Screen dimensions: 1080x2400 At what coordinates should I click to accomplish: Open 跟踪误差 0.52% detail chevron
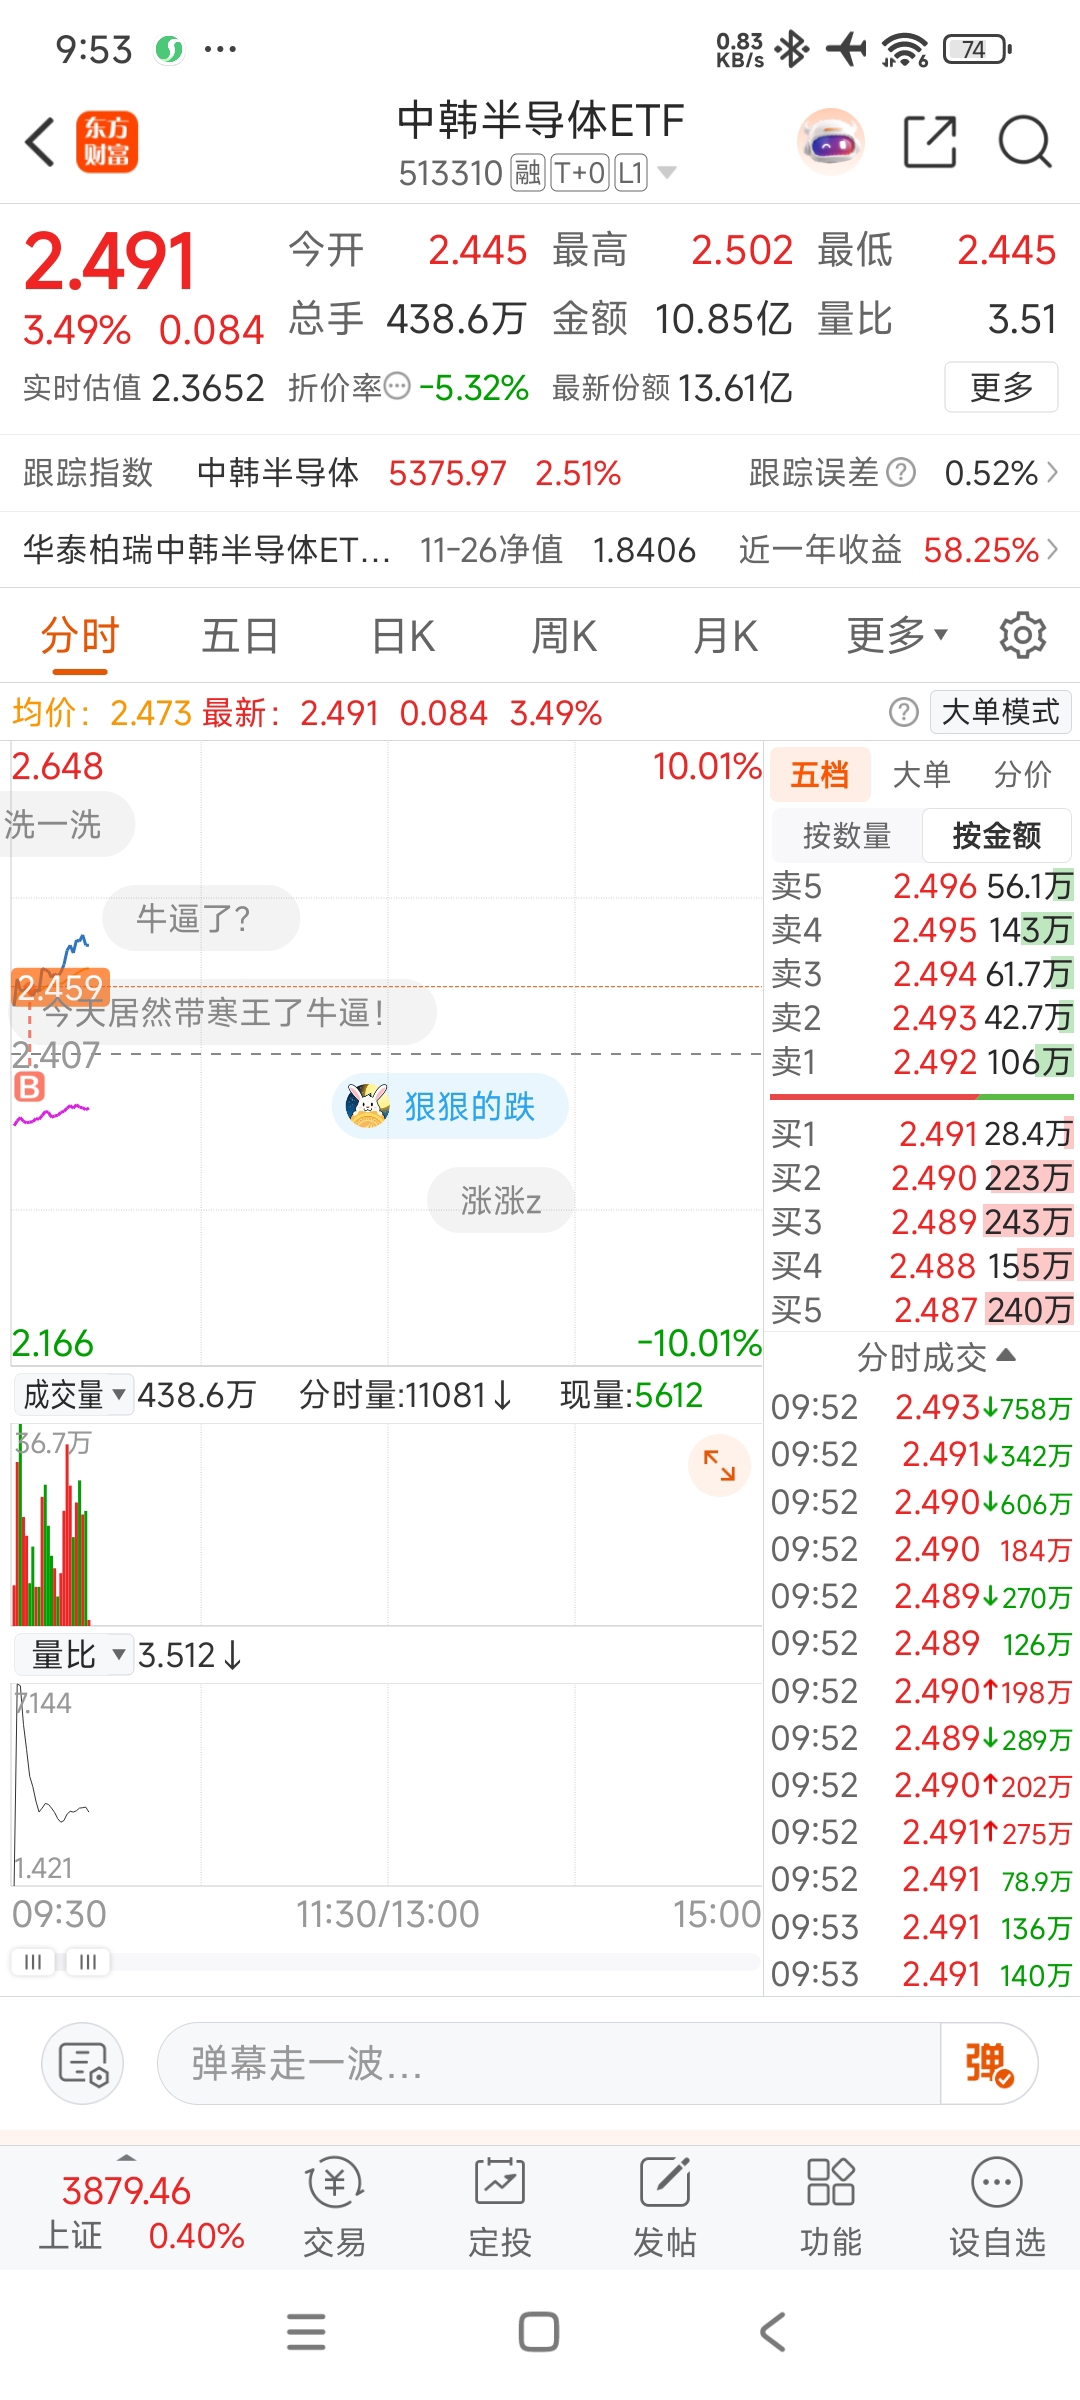[1052, 472]
